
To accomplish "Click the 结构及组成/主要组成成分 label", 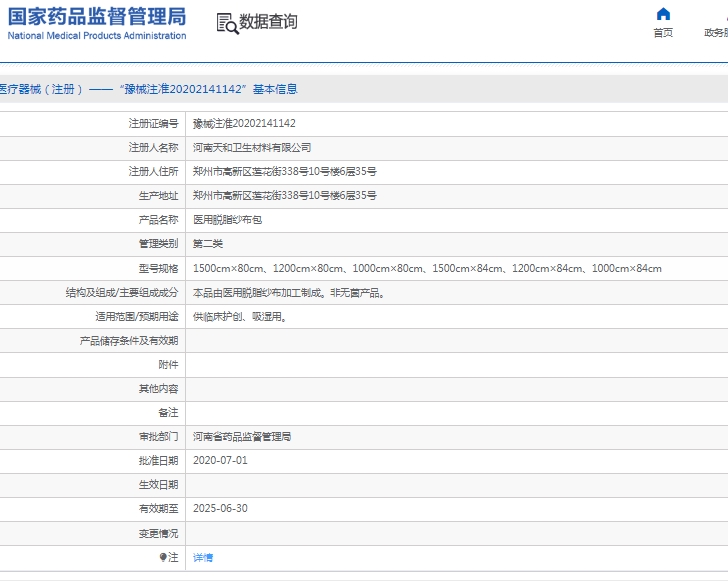I will tap(122, 293).
